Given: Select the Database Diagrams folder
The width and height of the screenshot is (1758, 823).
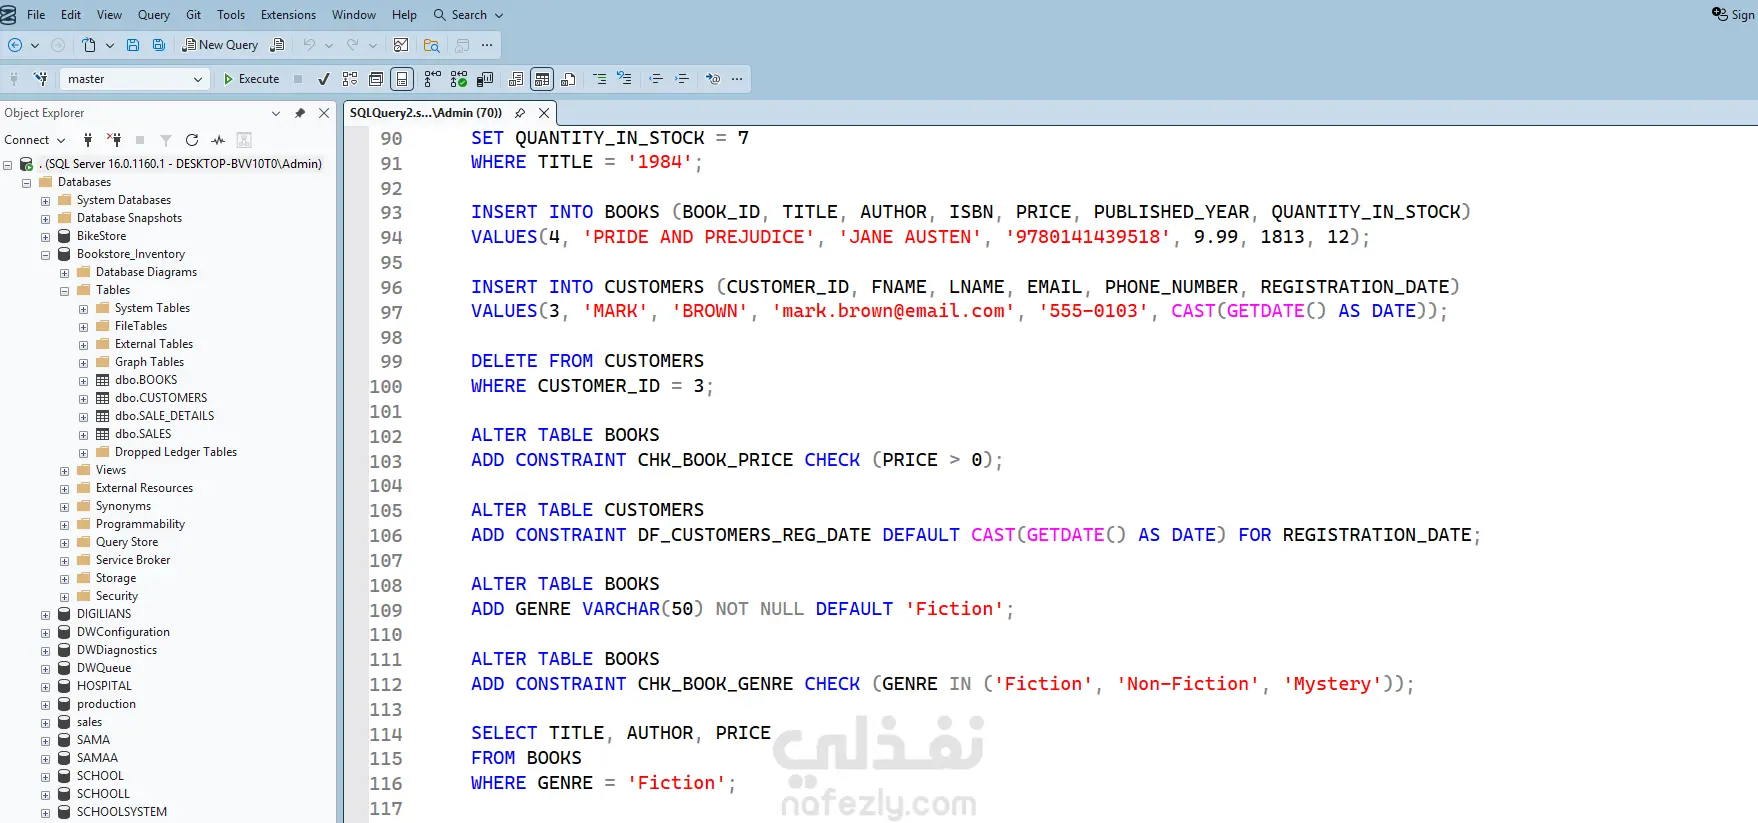Looking at the screenshot, I should (x=146, y=272).
